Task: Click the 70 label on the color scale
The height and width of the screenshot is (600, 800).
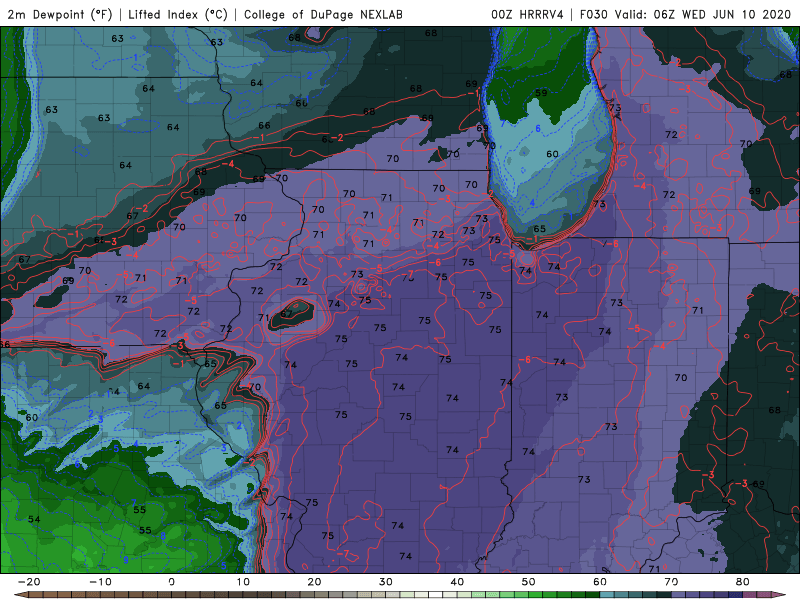Action: click(671, 582)
